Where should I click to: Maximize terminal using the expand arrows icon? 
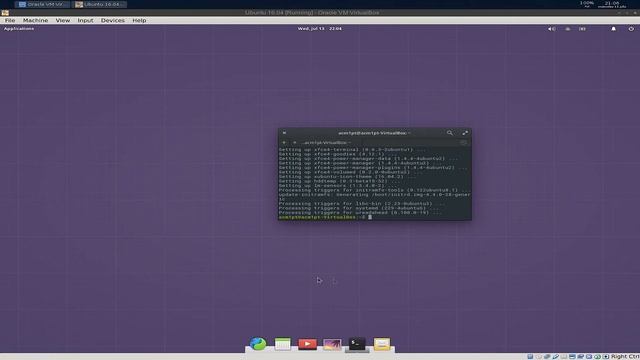[465, 133]
